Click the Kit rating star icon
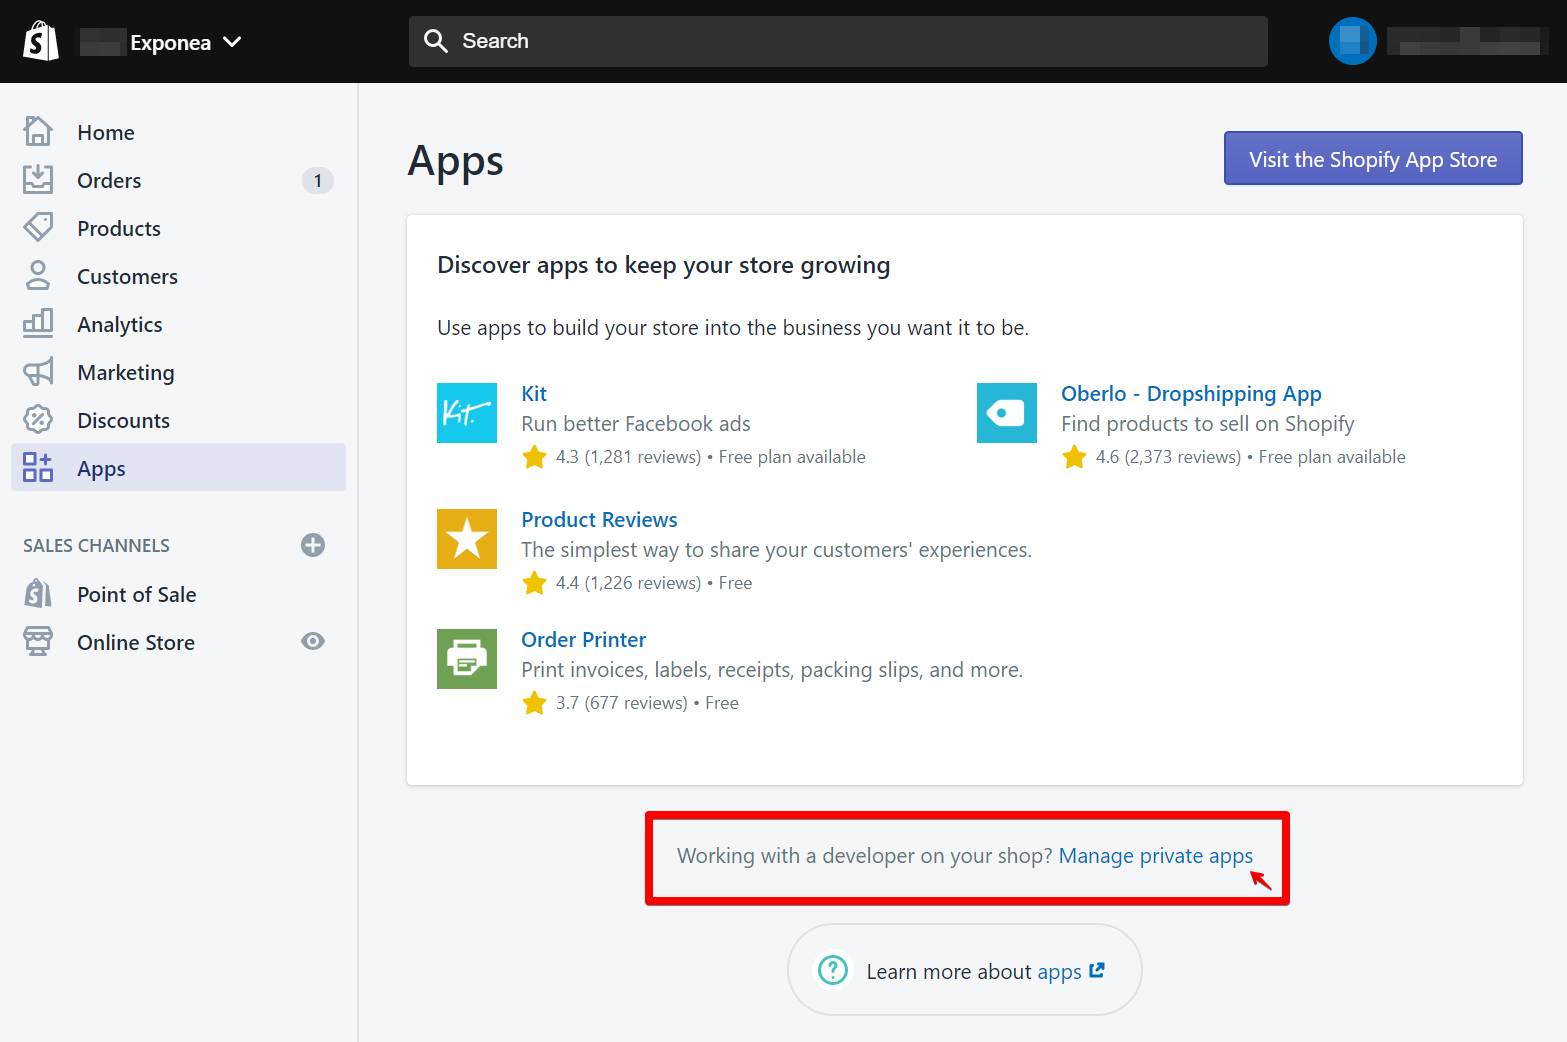This screenshot has height=1042, width=1567. [534, 457]
